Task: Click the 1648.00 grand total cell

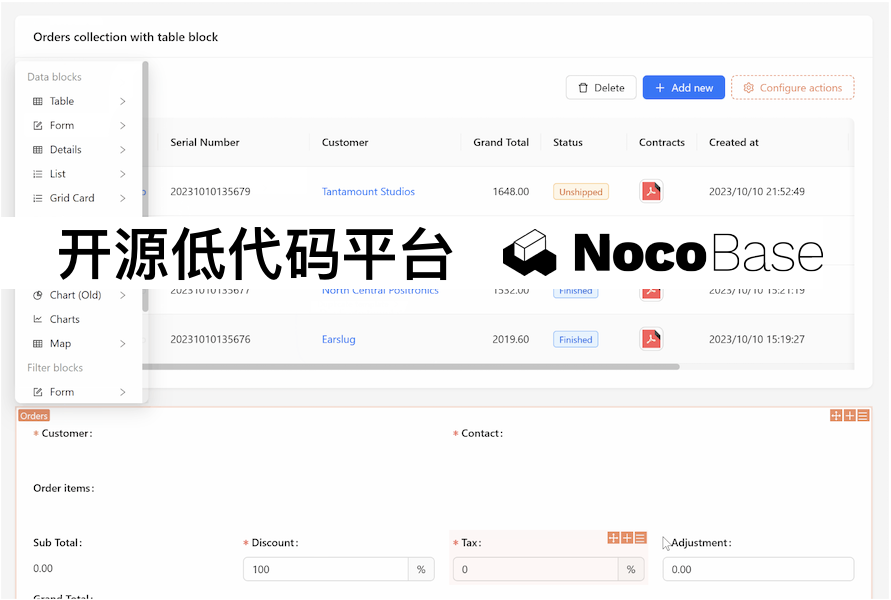Action: 510,191
